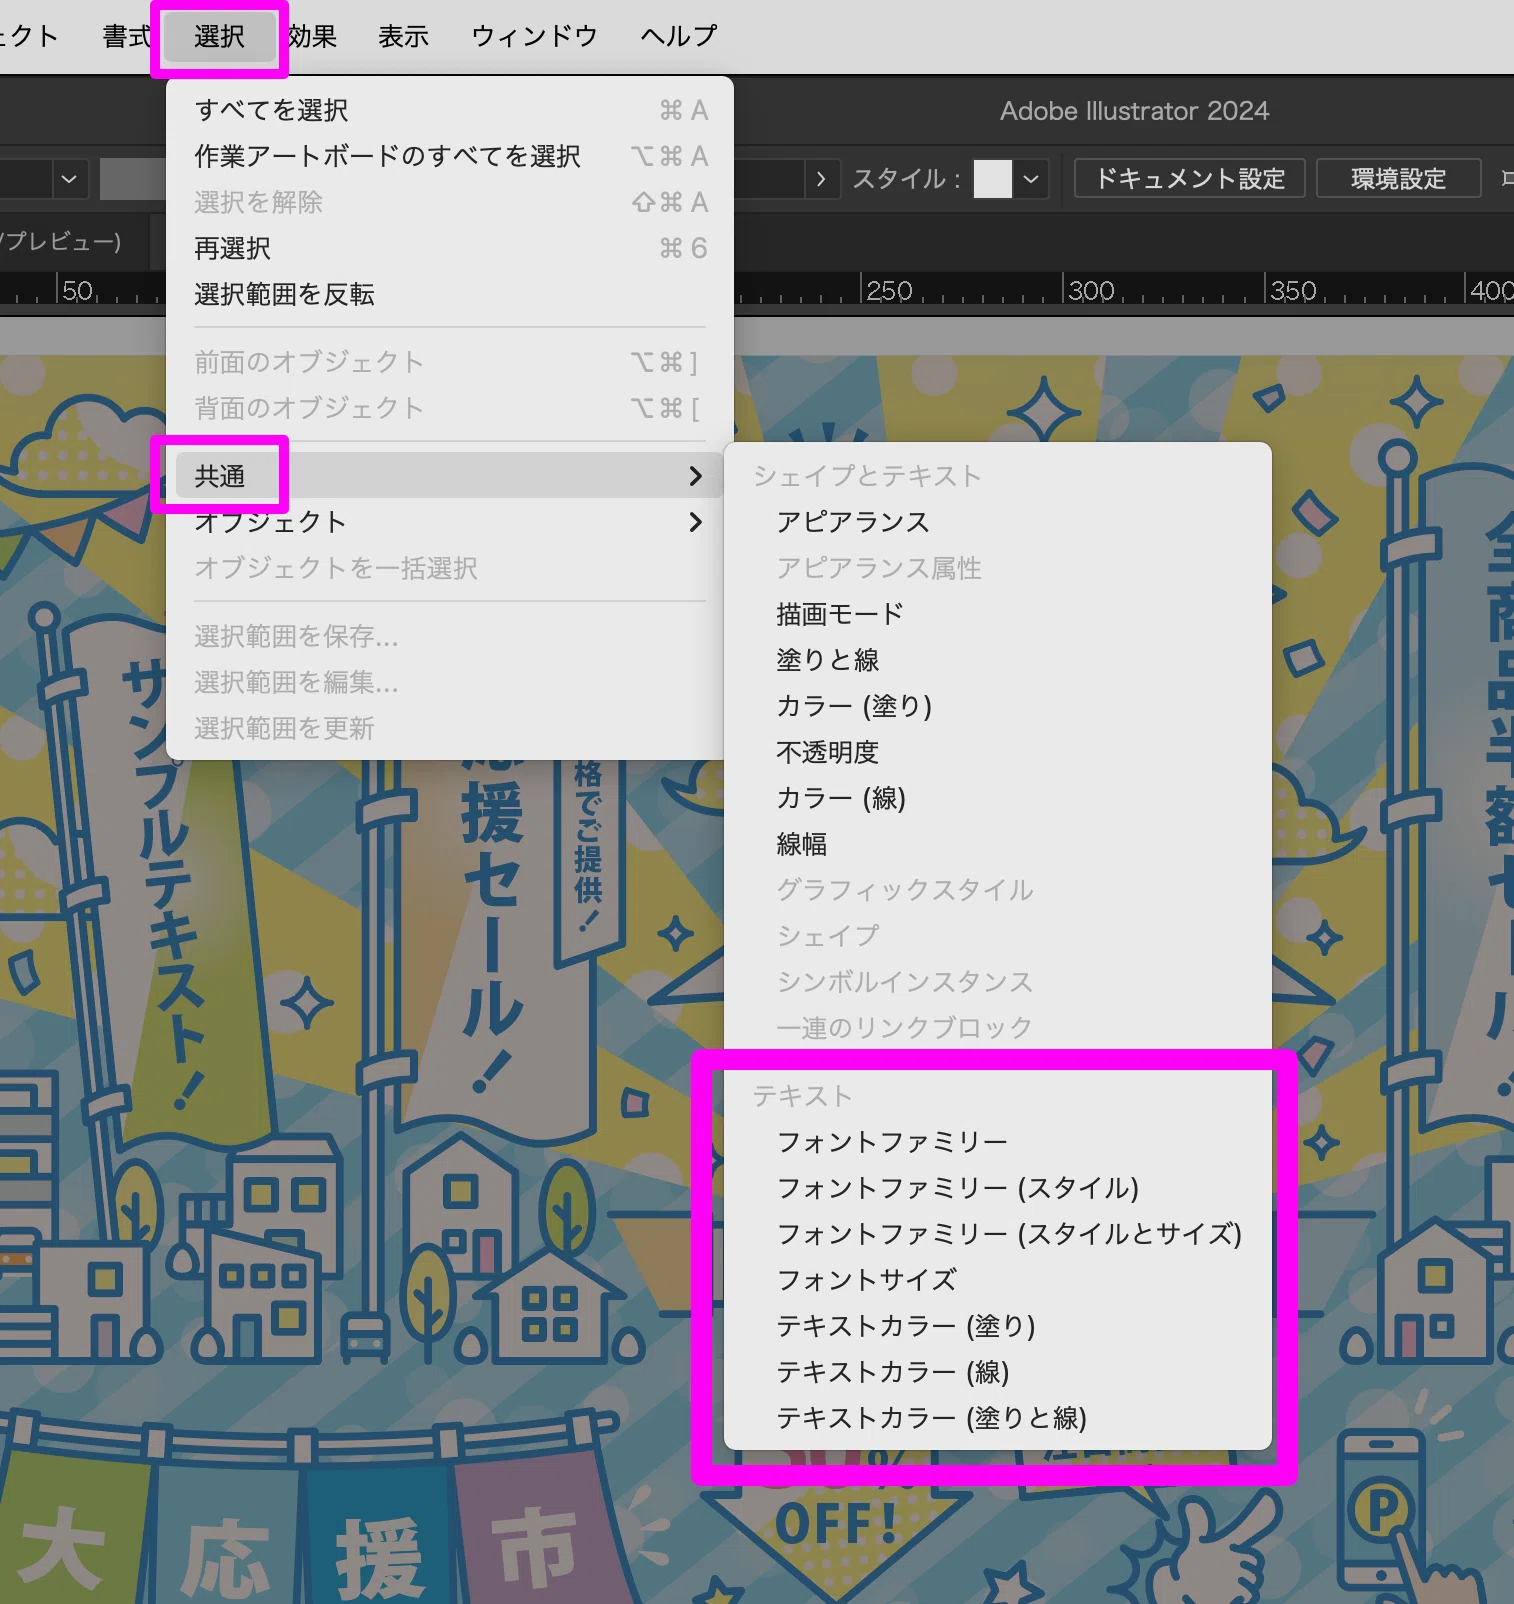Choose すべてを選択 from the menu
This screenshot has width=1514, height=1604.
click(450, 110)
